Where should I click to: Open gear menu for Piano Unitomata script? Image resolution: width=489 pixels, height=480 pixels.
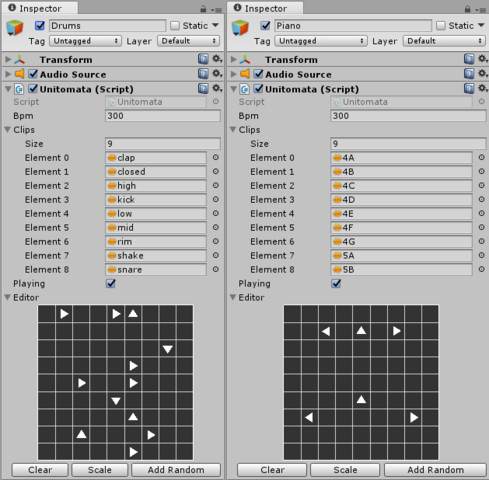tap(483, 88)
